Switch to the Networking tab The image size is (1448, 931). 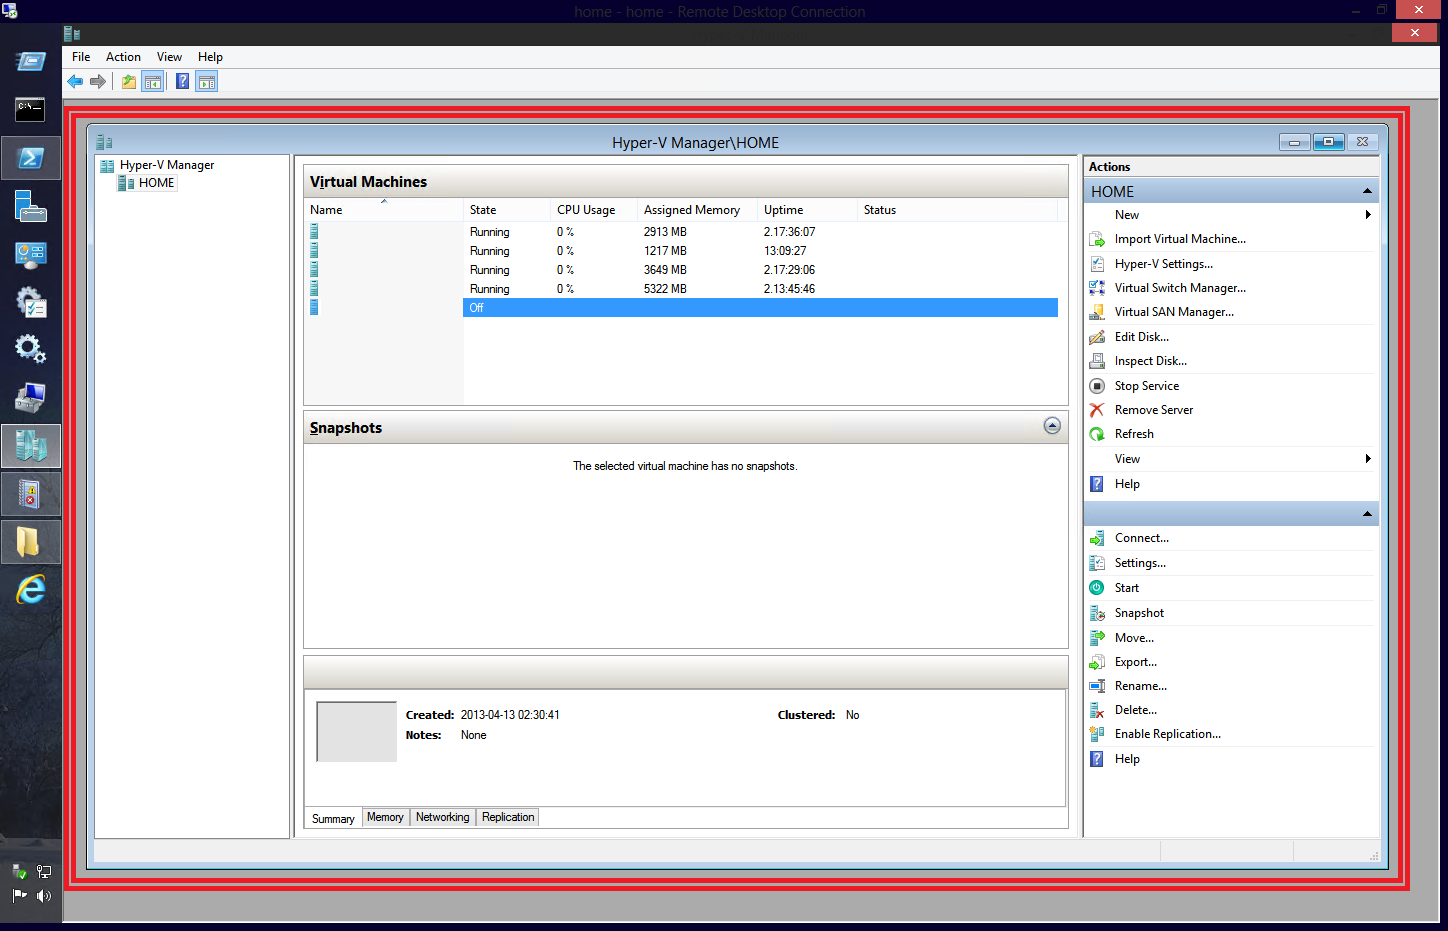point(442,817)
